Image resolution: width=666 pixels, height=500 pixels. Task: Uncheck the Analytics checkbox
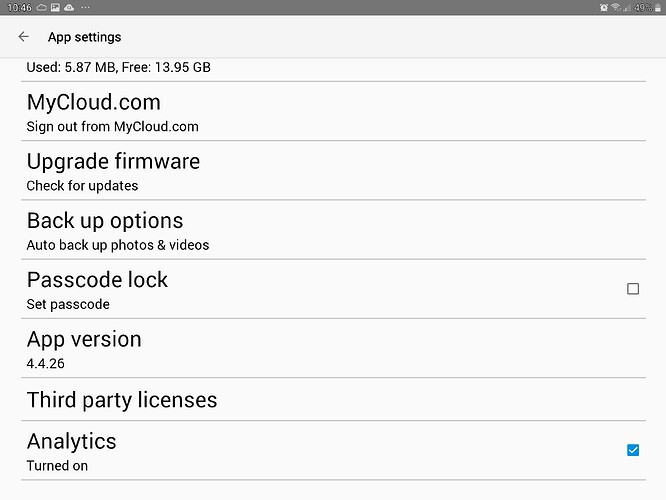point(632,450)
